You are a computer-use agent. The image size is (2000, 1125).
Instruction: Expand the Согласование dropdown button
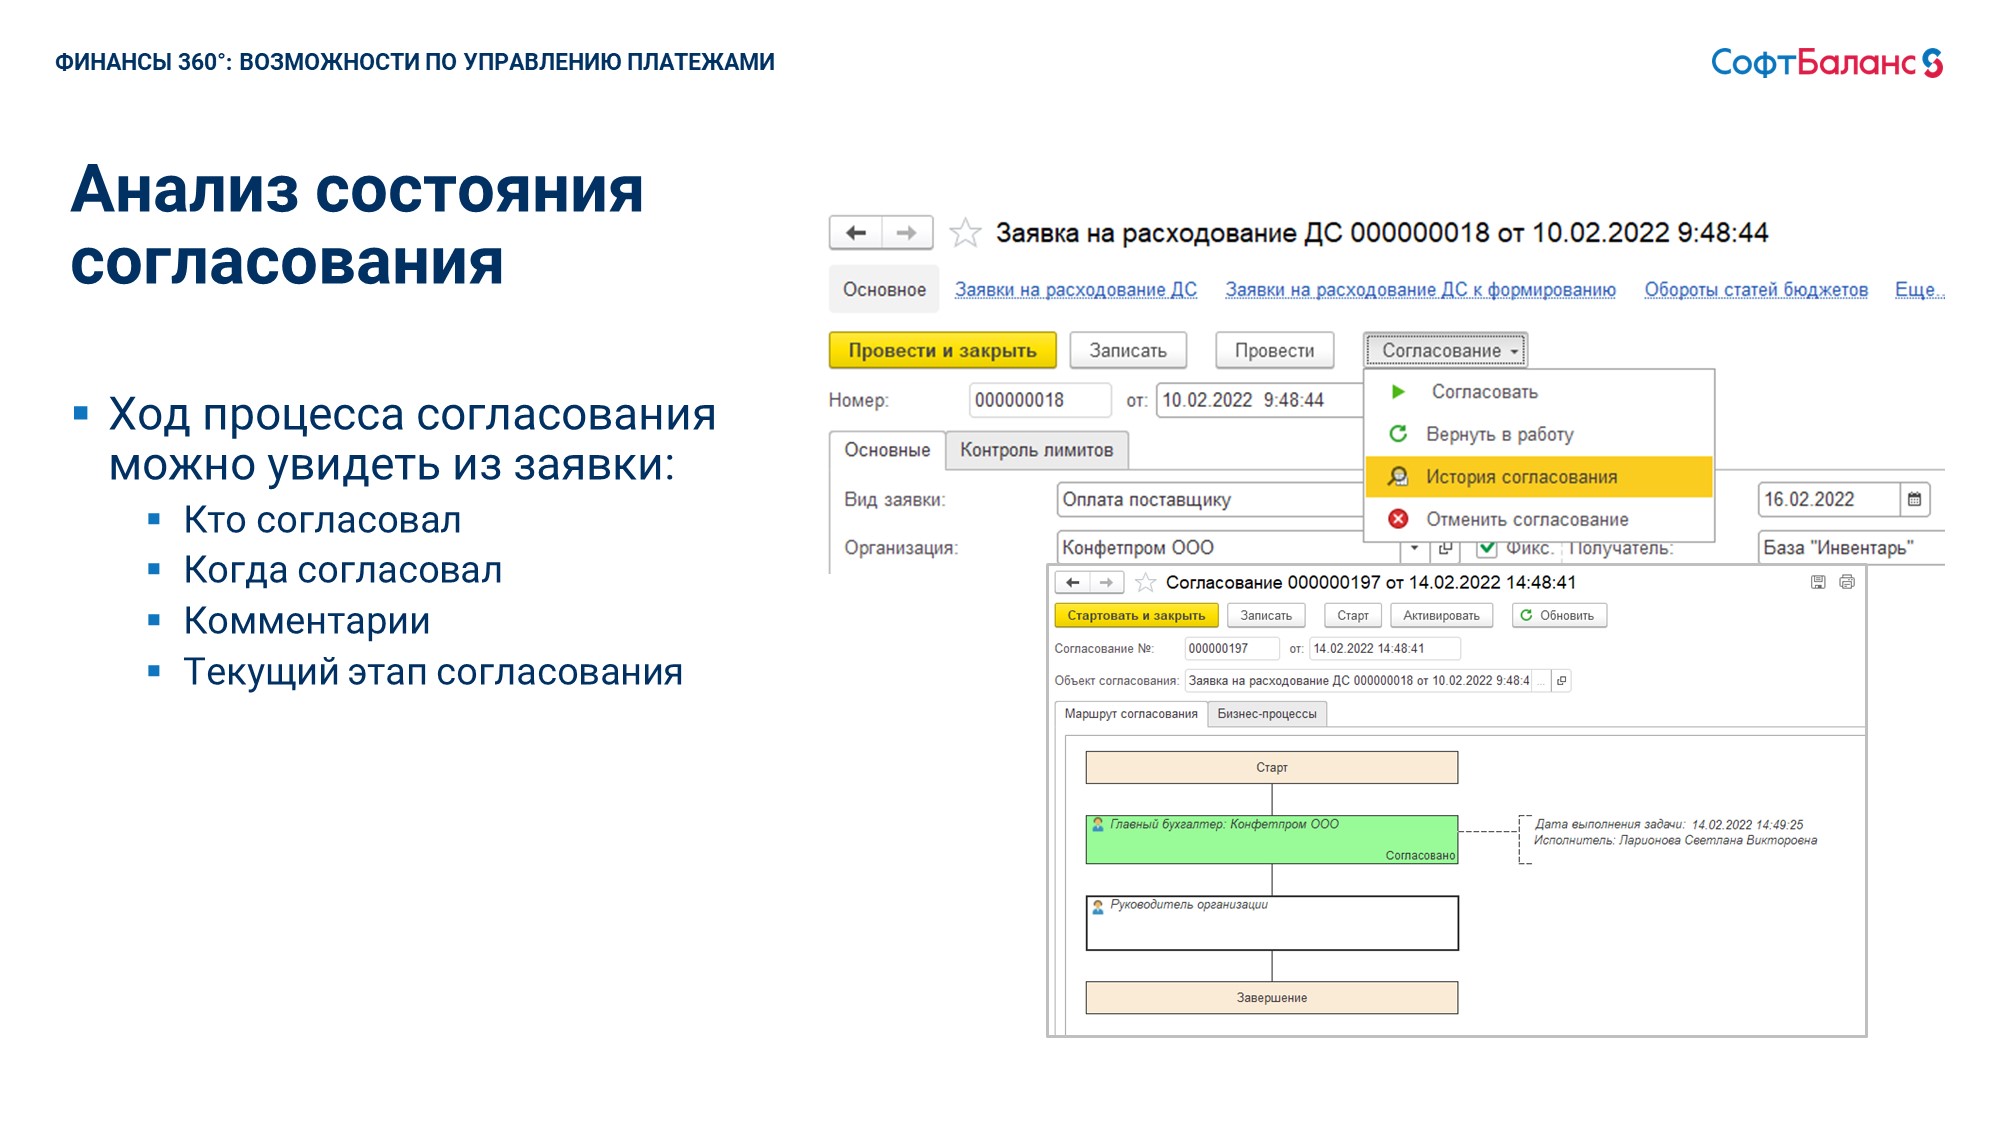pos(1445,350)
